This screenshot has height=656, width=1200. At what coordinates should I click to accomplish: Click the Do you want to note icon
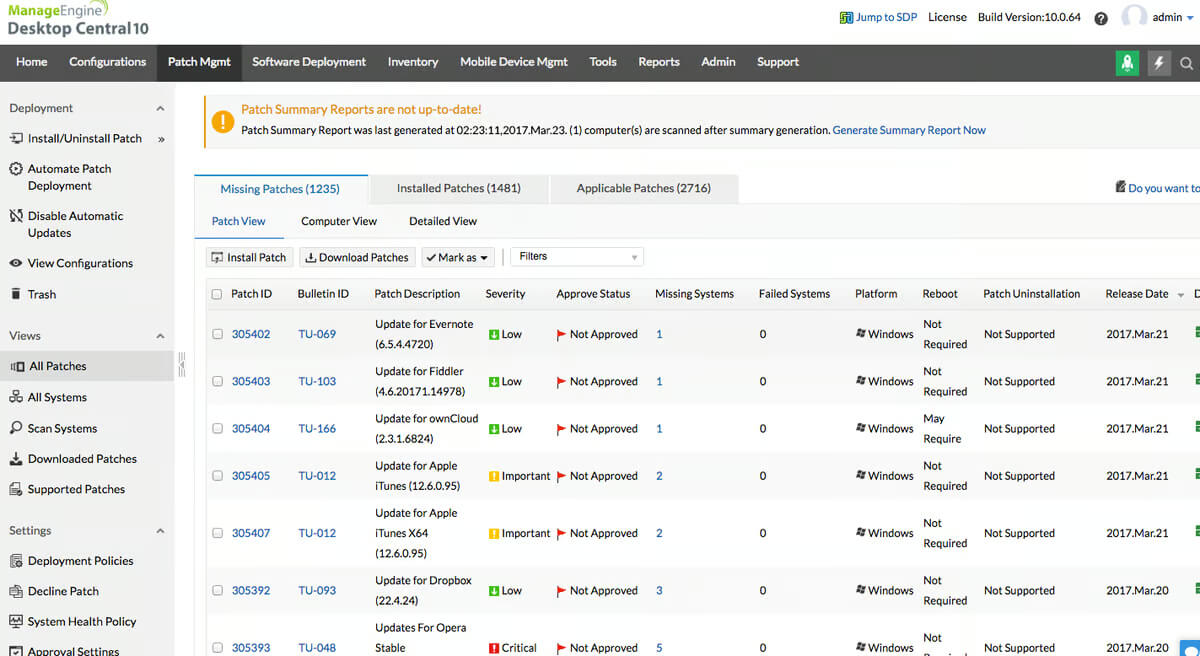(1120, 187)
